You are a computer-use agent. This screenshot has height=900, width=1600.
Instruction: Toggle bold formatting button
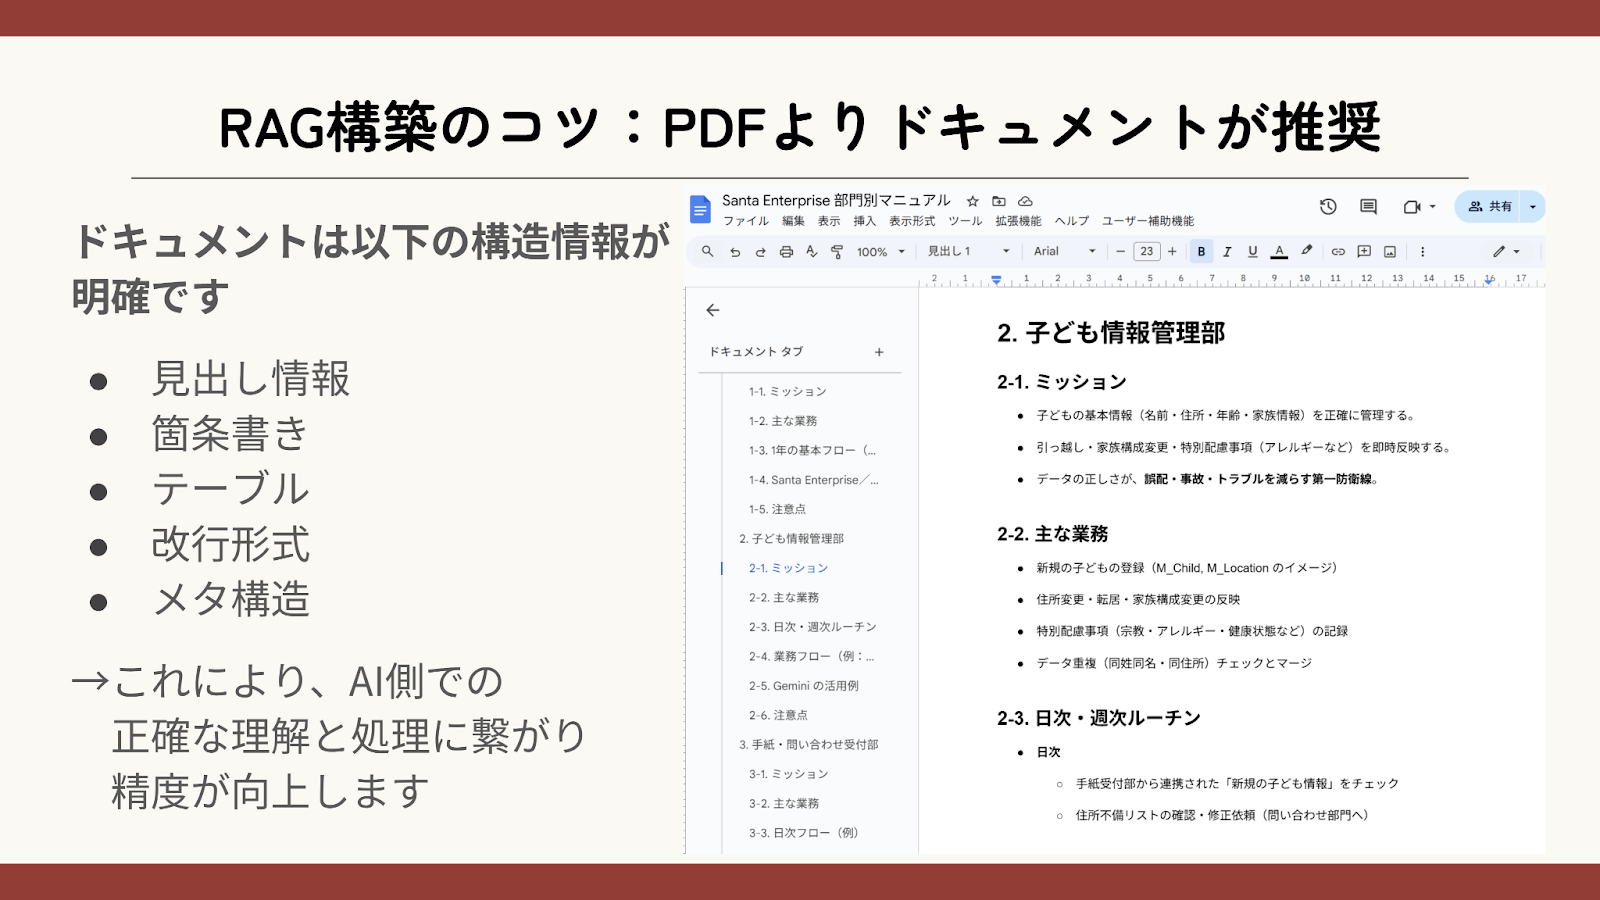(1201, 252)
